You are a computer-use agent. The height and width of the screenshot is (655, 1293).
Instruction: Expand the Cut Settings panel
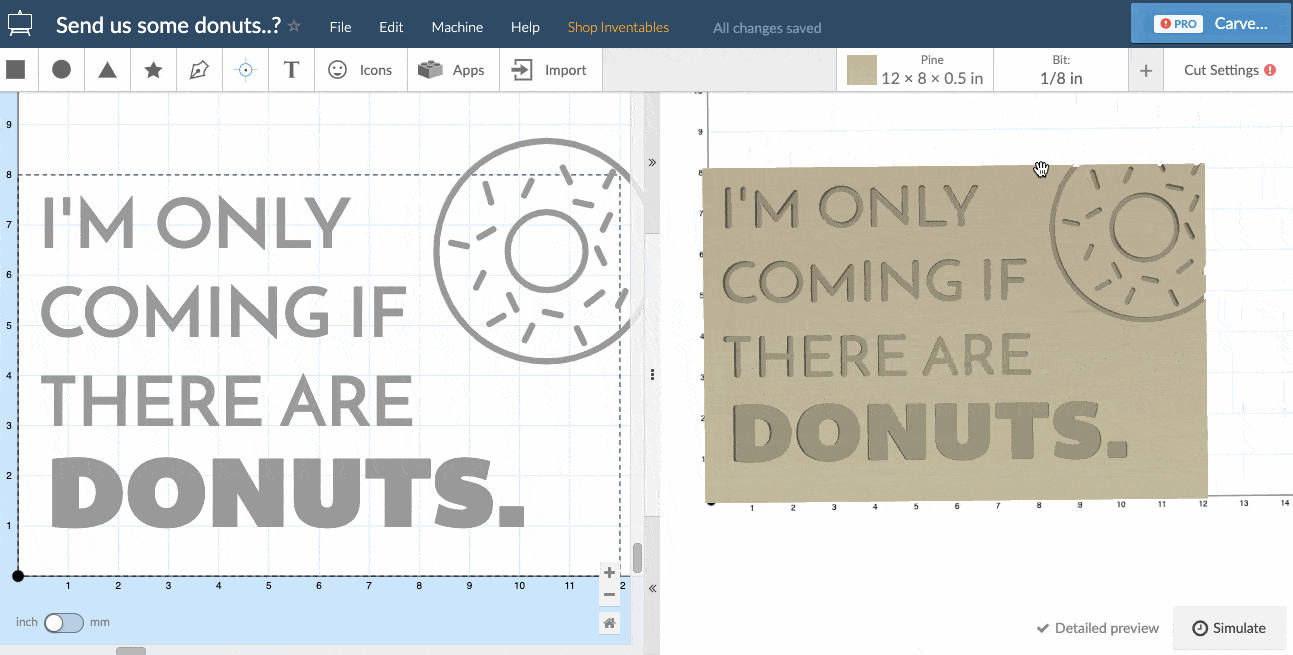pyautogui.click(x=1229, y=70)
